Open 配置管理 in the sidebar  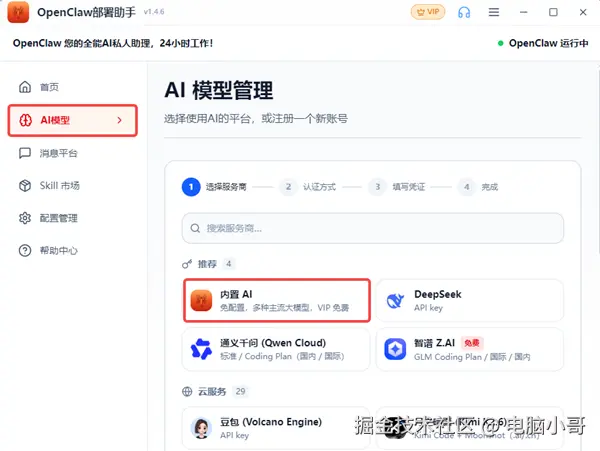[73, 218]
